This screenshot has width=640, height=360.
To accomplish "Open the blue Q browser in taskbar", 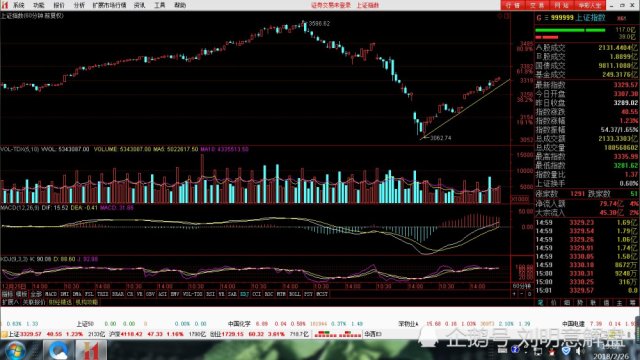I will tap(58, 350).
